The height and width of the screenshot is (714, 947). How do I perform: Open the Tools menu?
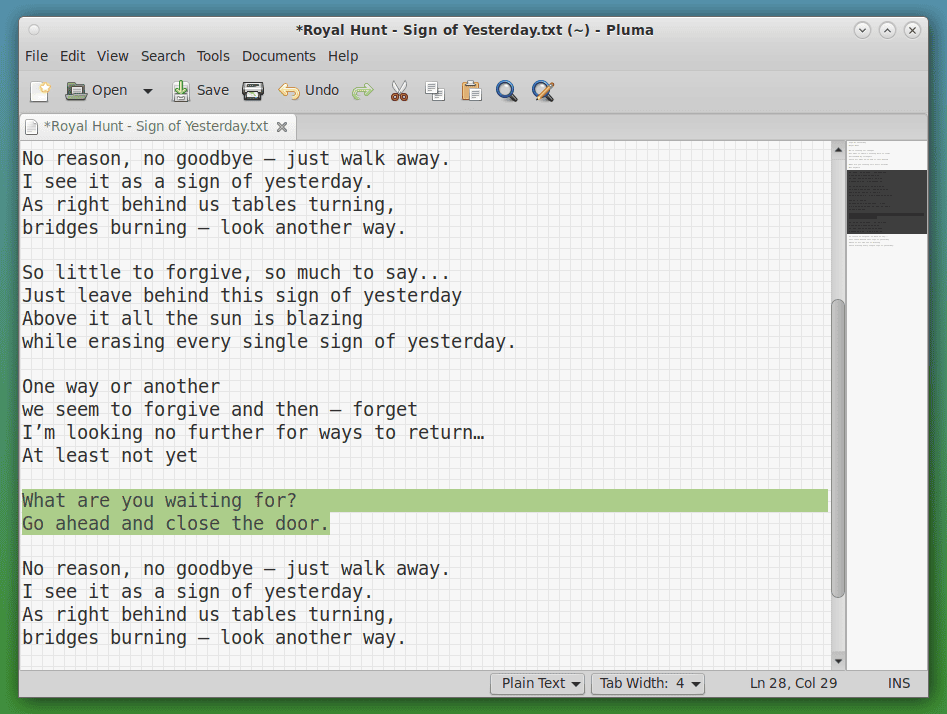[213, 56]
